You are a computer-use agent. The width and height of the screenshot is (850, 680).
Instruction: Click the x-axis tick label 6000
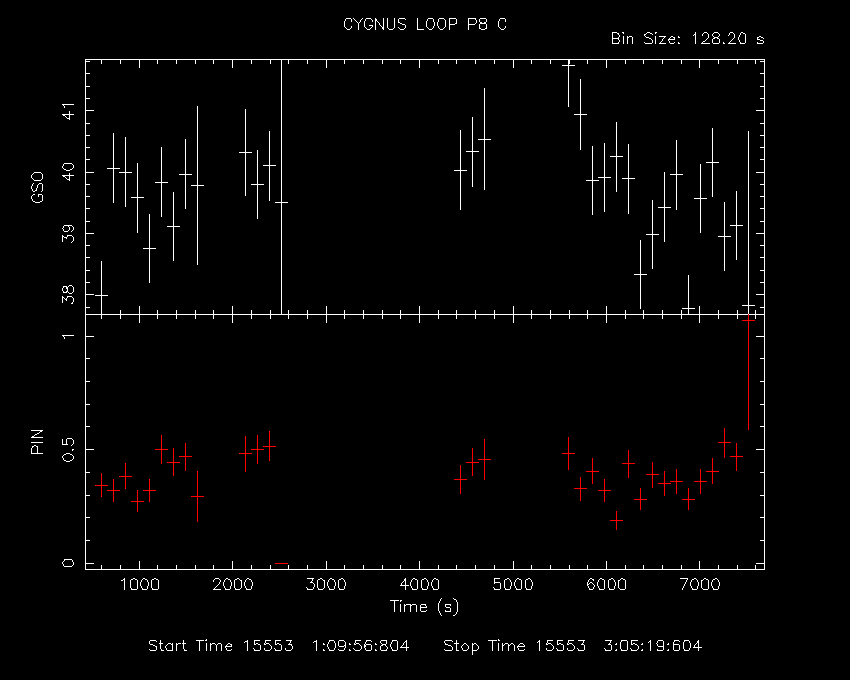(606, 585)
